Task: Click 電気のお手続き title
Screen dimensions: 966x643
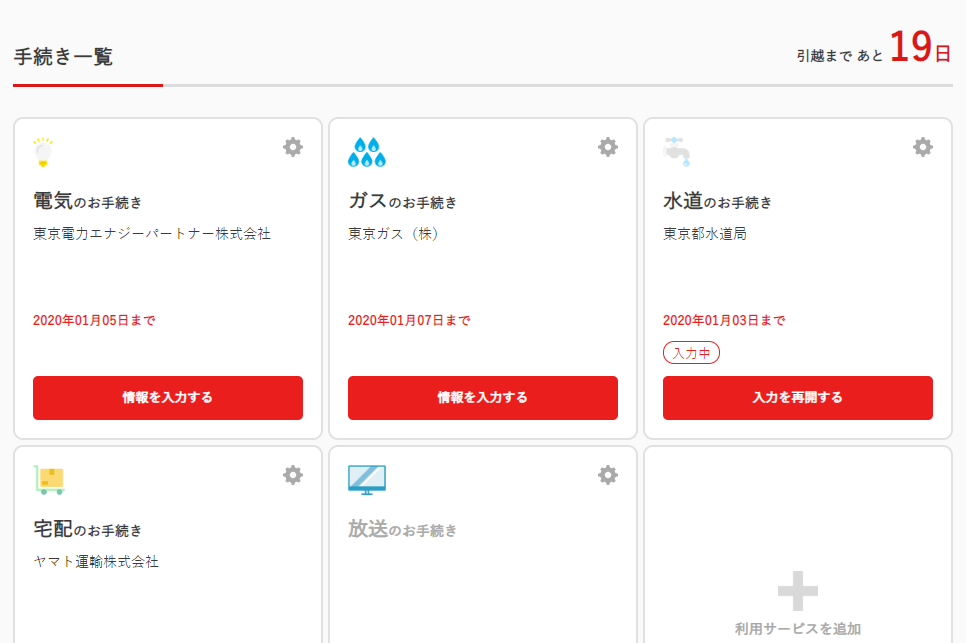Action: (87, 201)
